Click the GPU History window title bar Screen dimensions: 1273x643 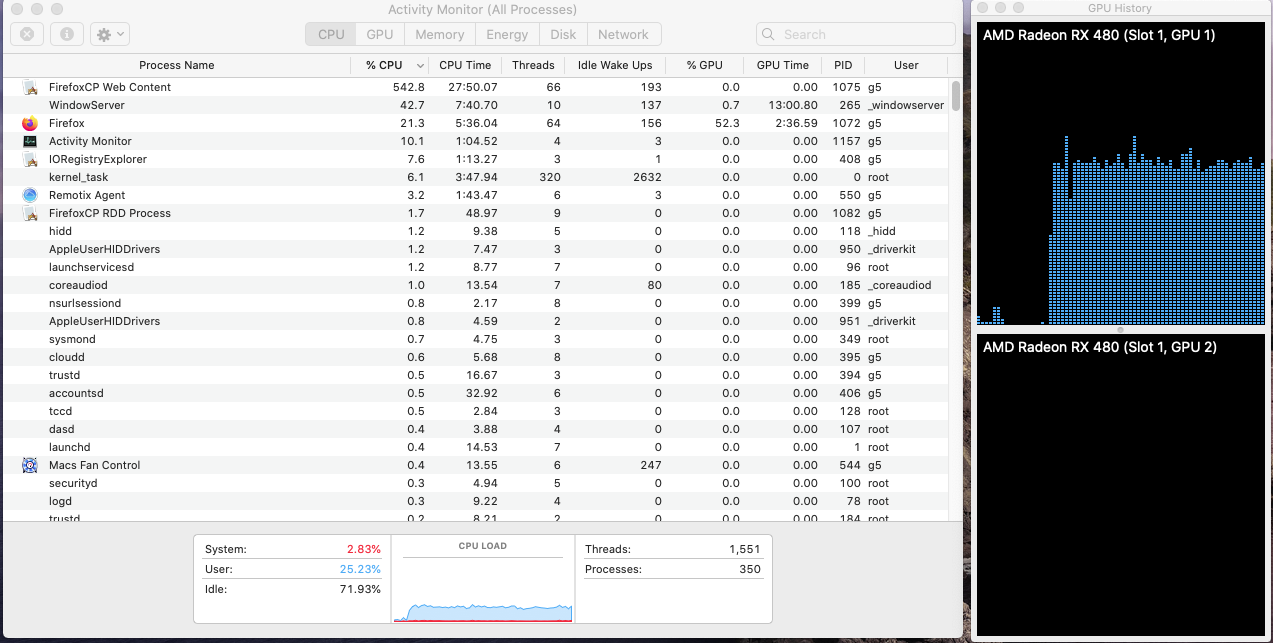point(1121,8)
